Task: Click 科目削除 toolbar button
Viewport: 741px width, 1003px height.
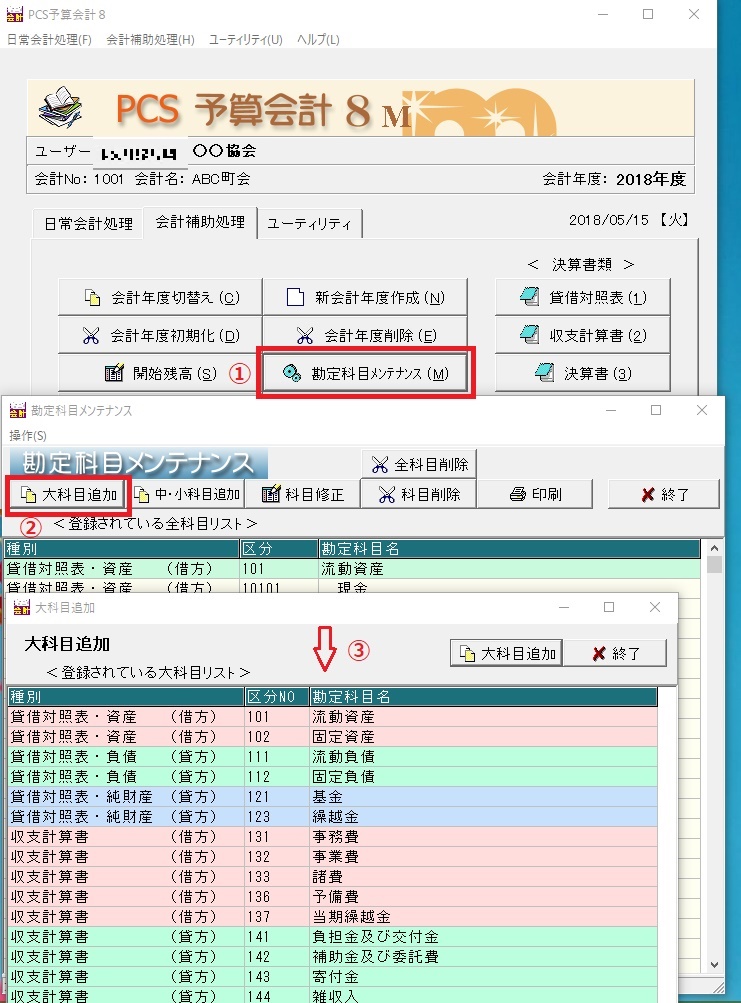Action: point(418,494)
